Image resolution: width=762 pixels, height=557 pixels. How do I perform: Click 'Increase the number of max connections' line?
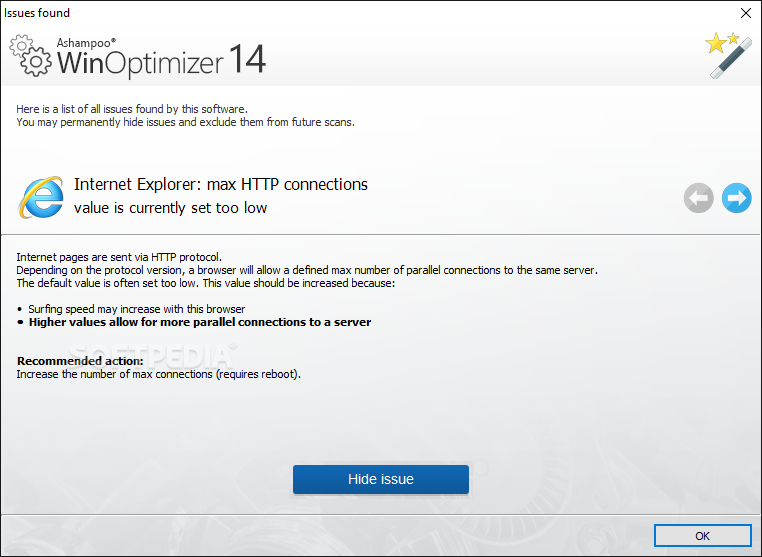158,374
